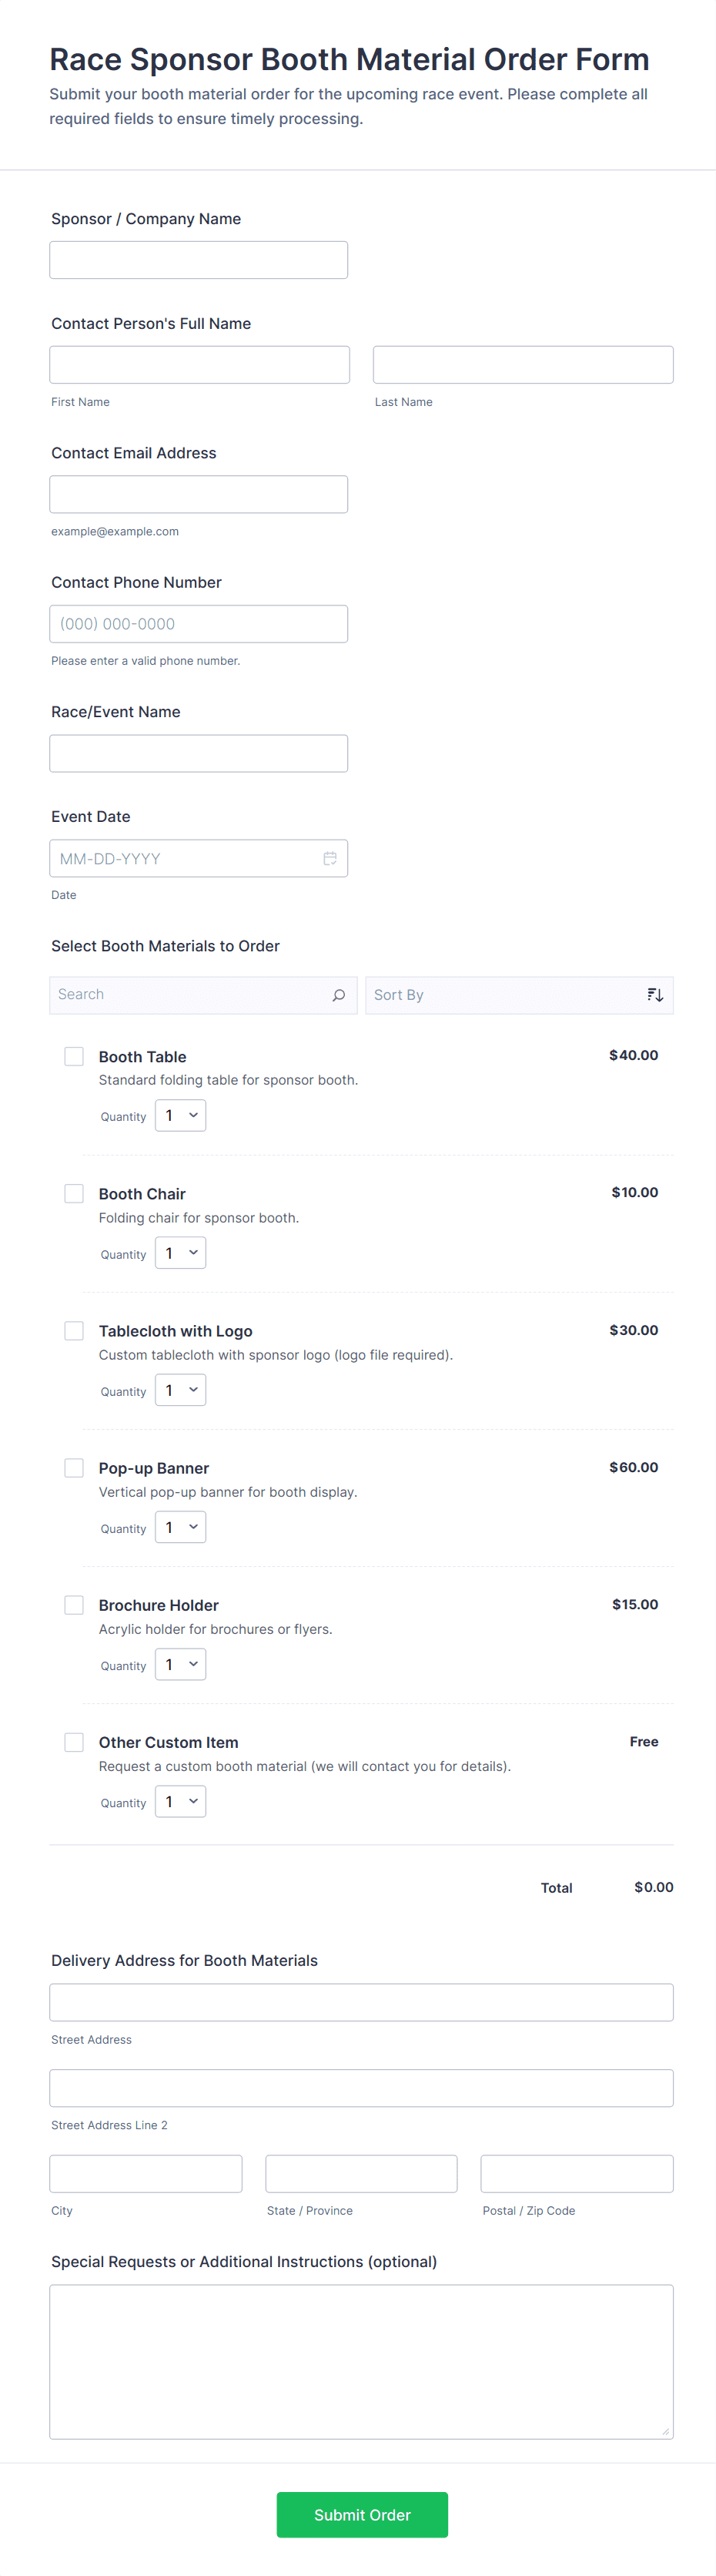
Task: Click the Postal / Zip Code field
Action: [x=576, y=2173]
